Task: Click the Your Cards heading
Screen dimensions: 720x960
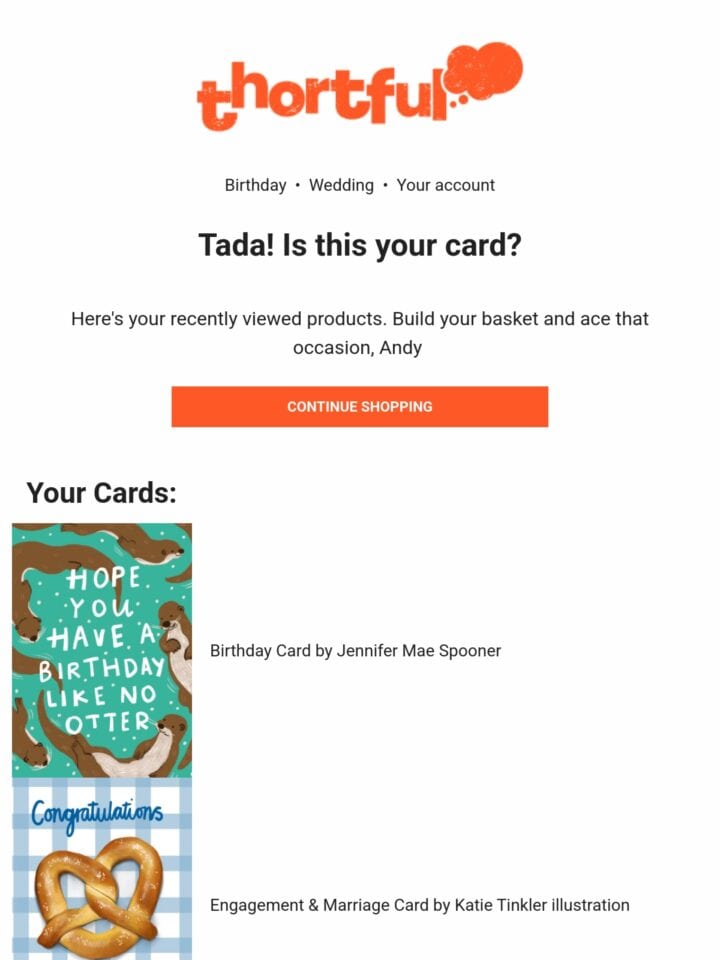Action: (102, 493)
